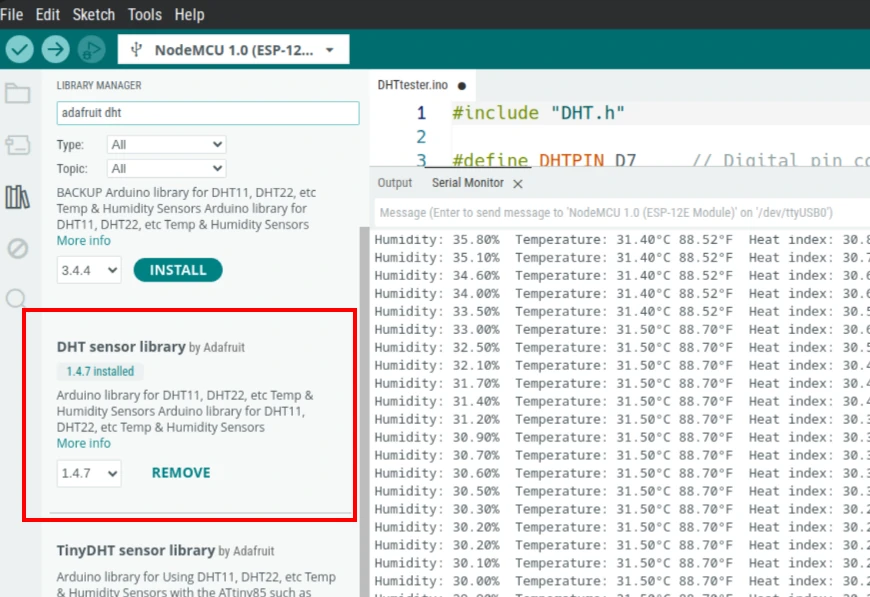
Task: Expand the Type filter dropdown
Action: pyautogui.click(x=166, y=145)
